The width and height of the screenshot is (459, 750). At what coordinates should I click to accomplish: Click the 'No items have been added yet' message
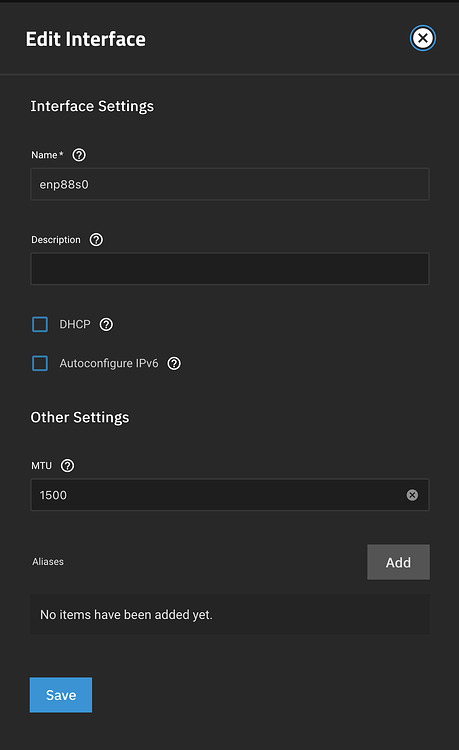click(x=126, y=615)
